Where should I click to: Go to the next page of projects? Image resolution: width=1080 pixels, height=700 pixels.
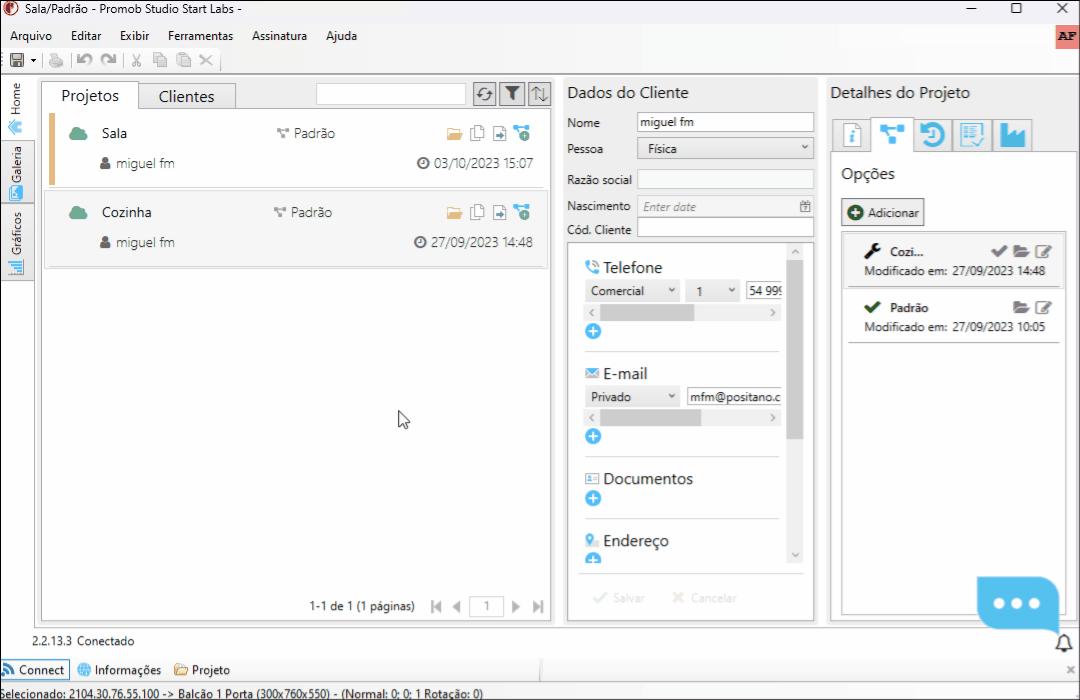(515, 606)
